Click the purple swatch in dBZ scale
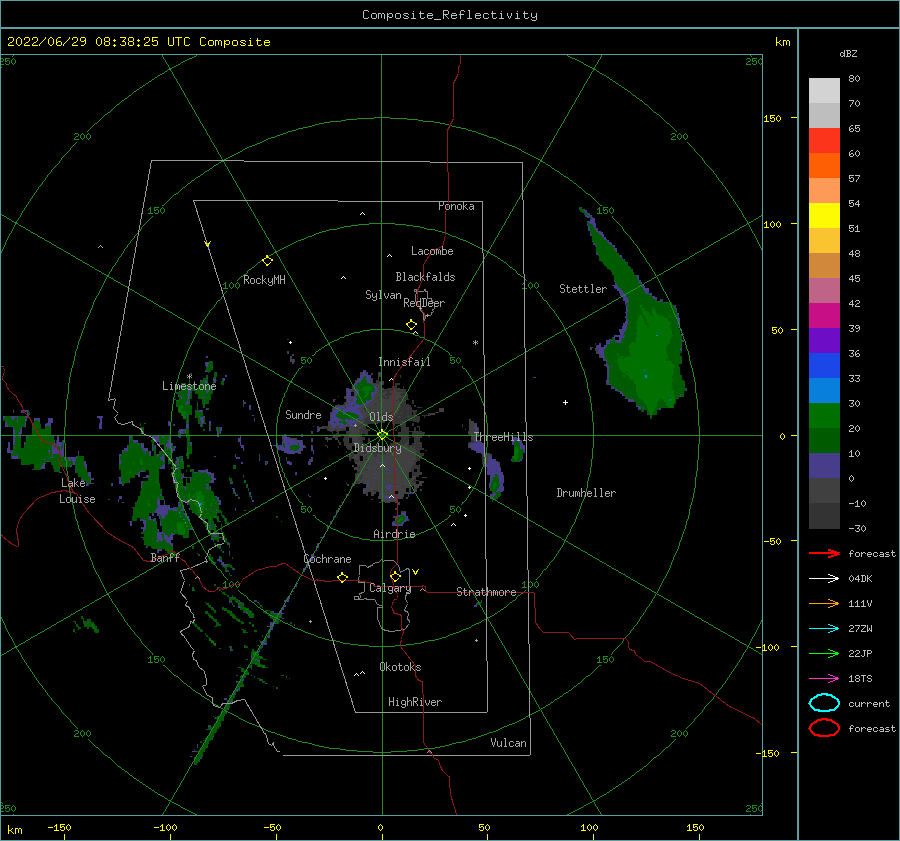The image size is (900, 841). pos(824,341)
